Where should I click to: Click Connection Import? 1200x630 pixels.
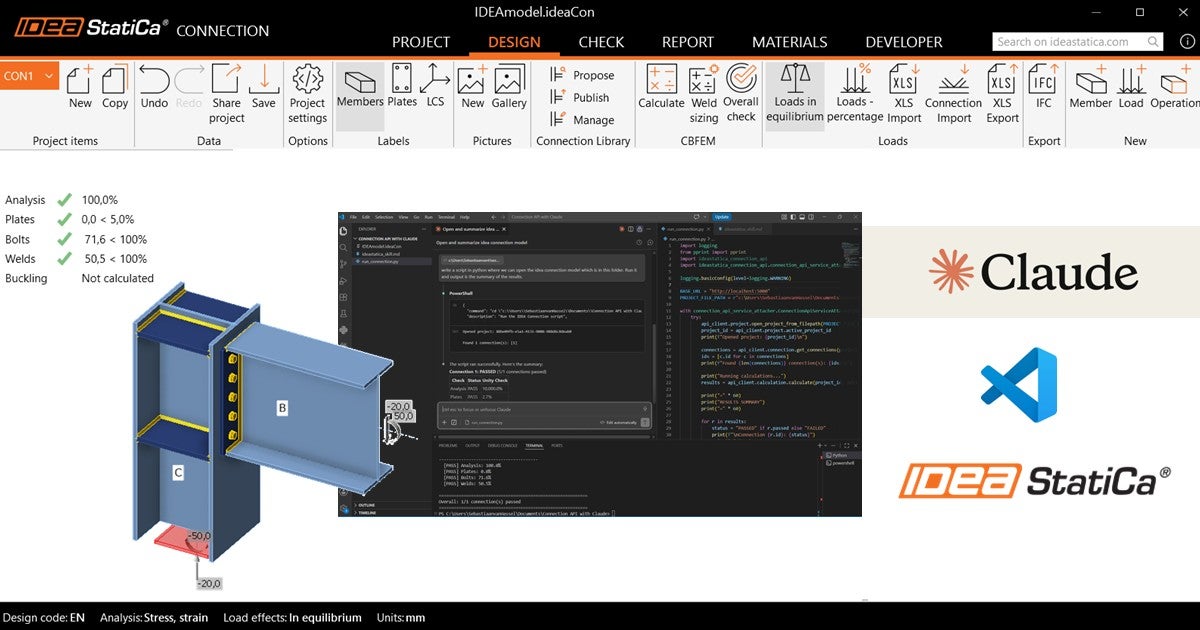(953, 94)
